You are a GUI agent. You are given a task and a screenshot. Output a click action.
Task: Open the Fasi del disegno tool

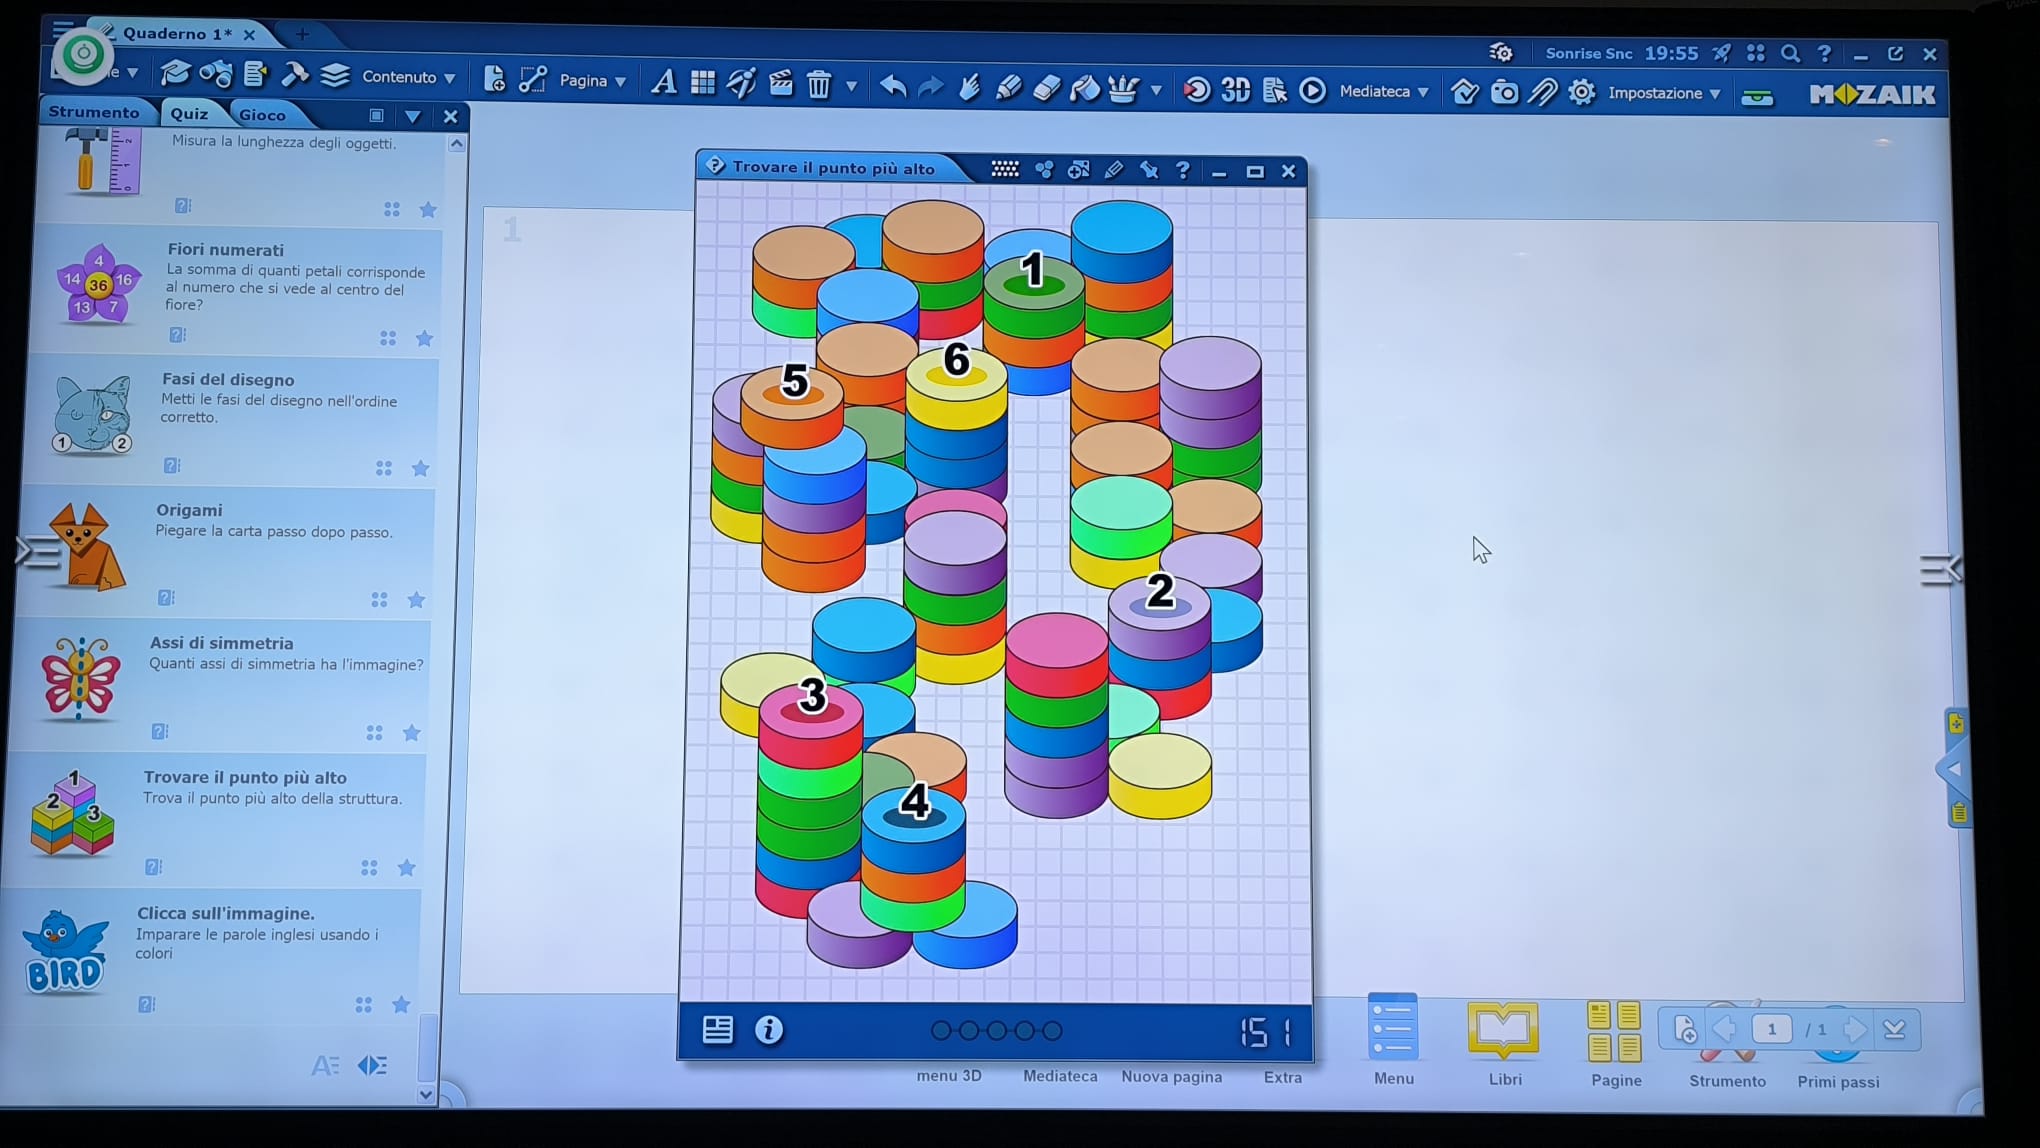coord(228,380)
